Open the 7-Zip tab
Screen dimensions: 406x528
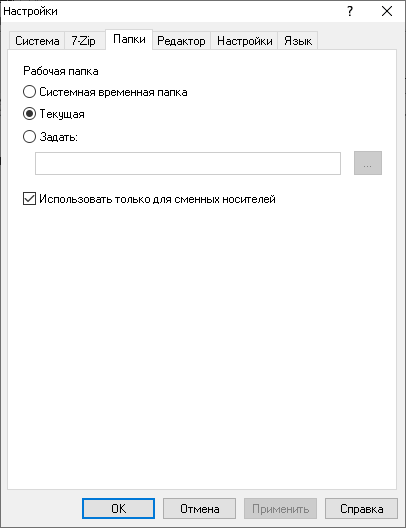click(x=83, y=41)
